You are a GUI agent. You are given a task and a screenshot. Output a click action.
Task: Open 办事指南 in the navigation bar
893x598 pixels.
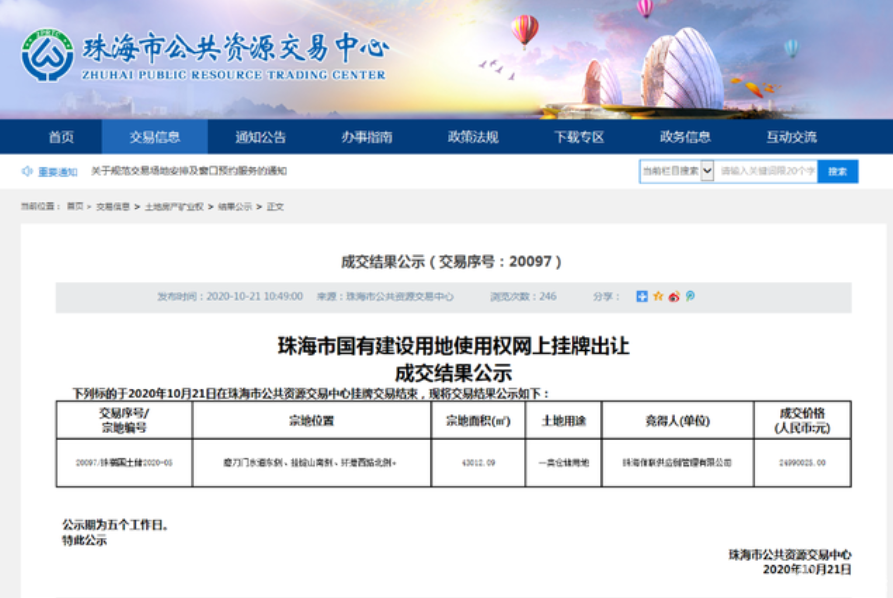(367, 137)
